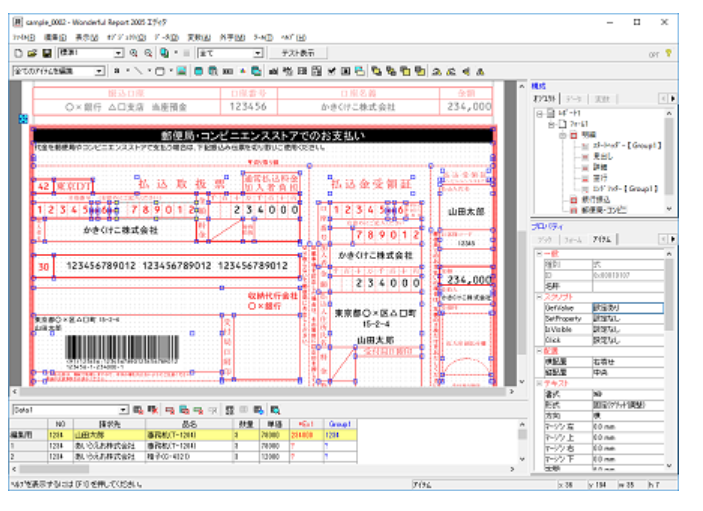This screenshot has width=703, height=511.
Task: Open the 標準1 dropdown in the toolbar
Action: click(119, 53)
